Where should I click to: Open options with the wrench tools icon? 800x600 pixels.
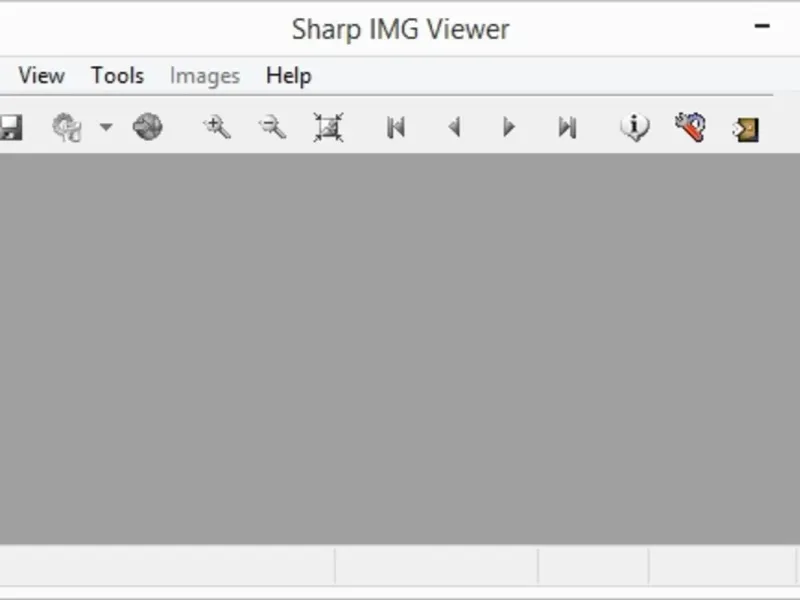pos(690,127)
